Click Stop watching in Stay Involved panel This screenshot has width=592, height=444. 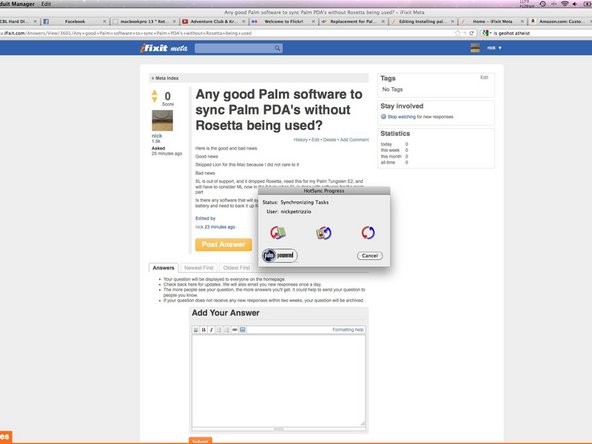pyautogui.click(x=401, y=117)
